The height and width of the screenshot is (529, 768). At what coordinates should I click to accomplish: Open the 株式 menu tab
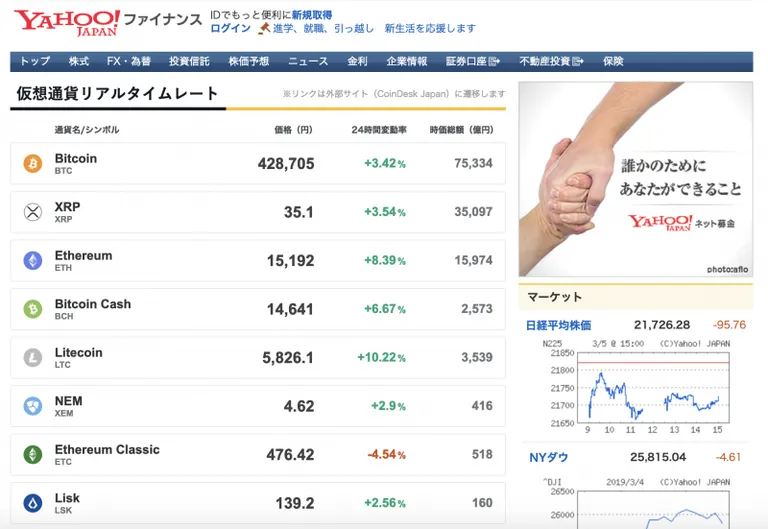[79, 61]
